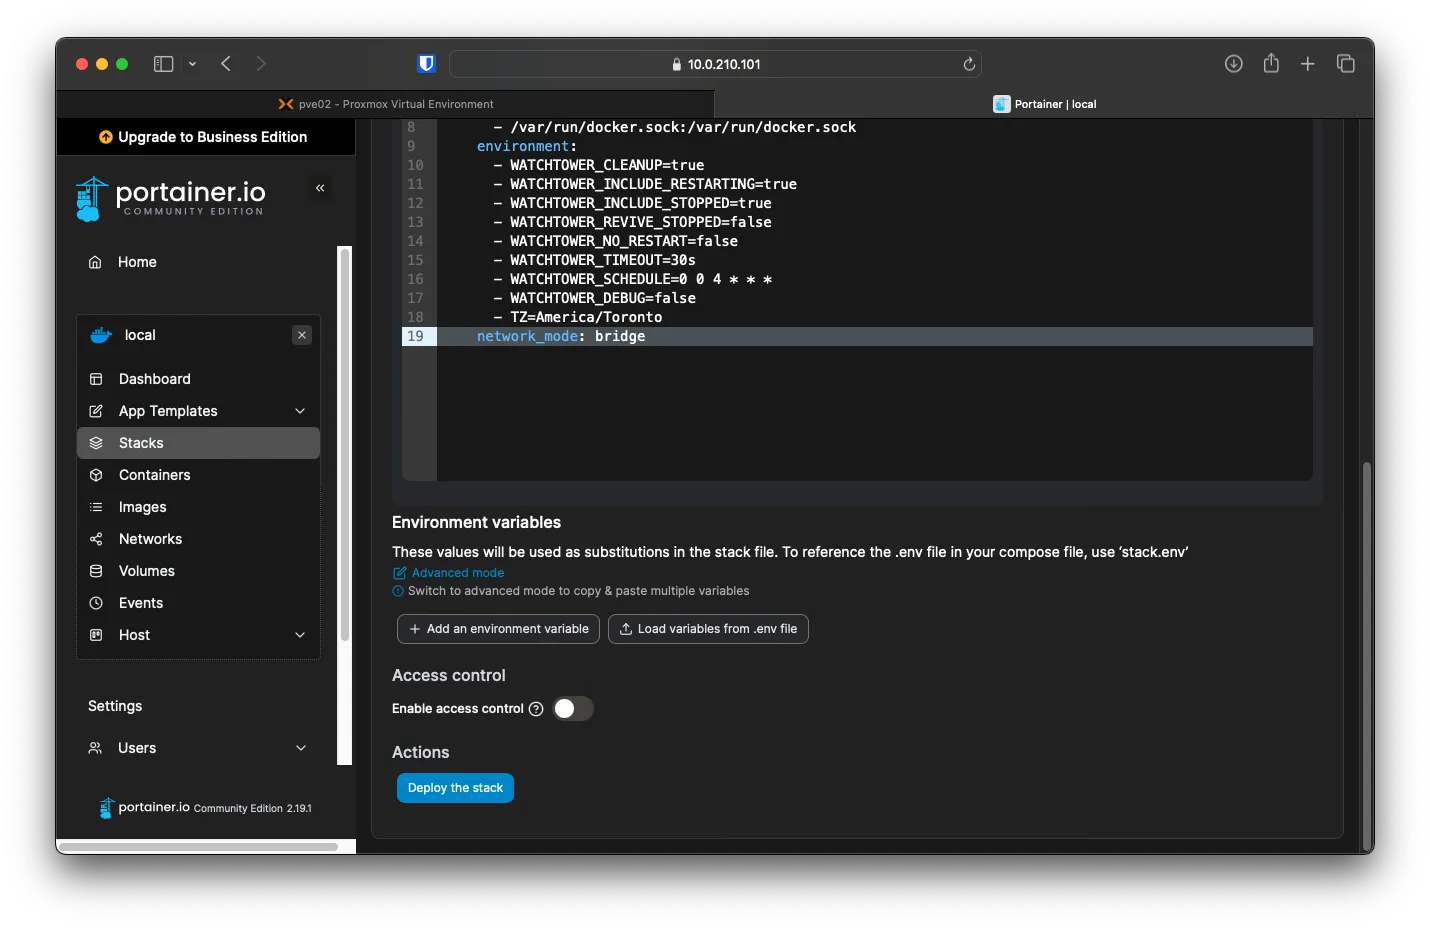Deploy the stack button

455,788
